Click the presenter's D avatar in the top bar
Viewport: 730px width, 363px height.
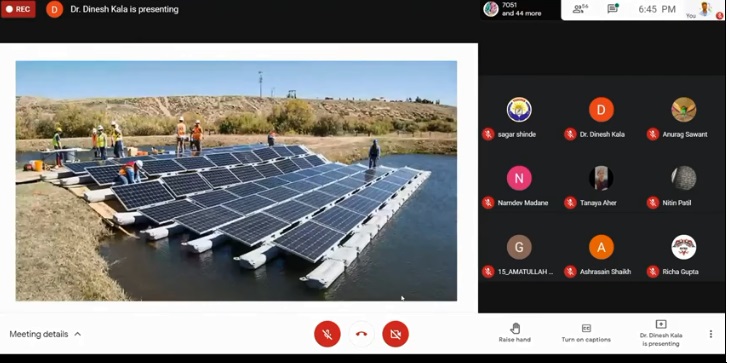pyautogui.click(x=54, y=9)
